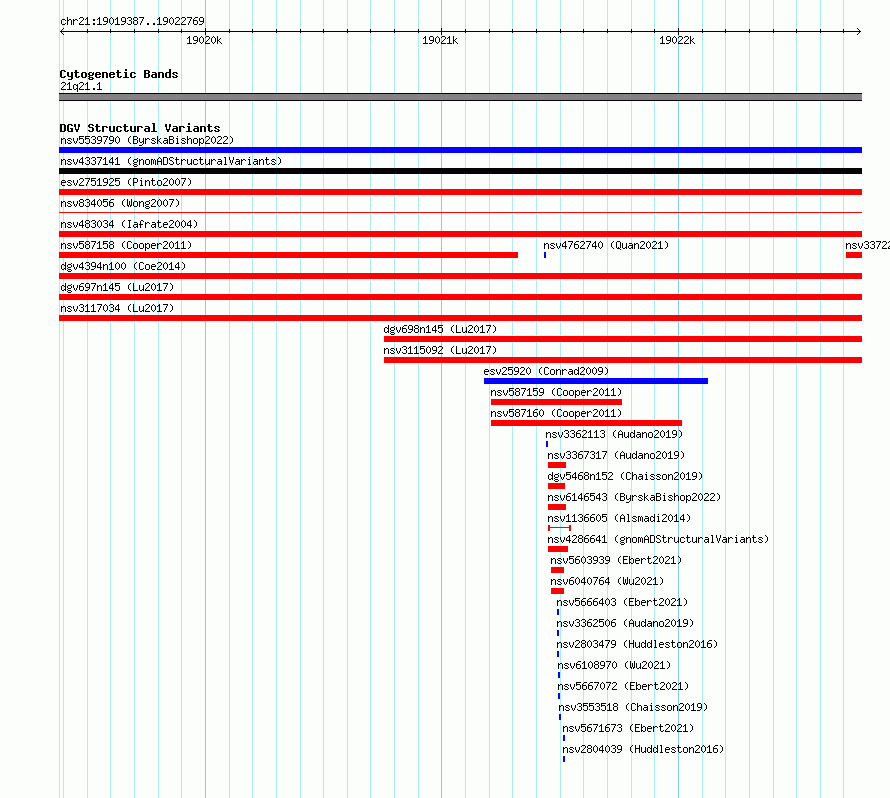
Task: Click the nsv5539790 (ByrskaBishop2022) label
Action: click(147, 140)
